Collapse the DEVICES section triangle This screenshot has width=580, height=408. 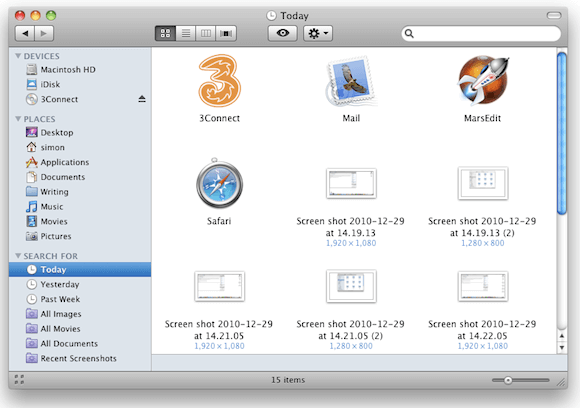(x=18, y=56)
